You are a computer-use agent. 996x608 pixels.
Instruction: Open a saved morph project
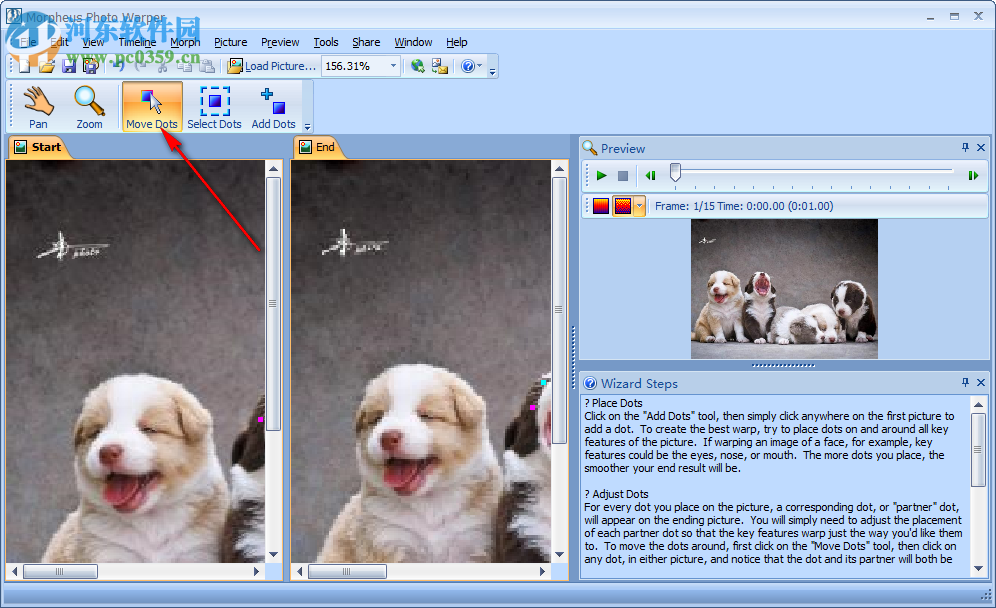tap(44, 65)
